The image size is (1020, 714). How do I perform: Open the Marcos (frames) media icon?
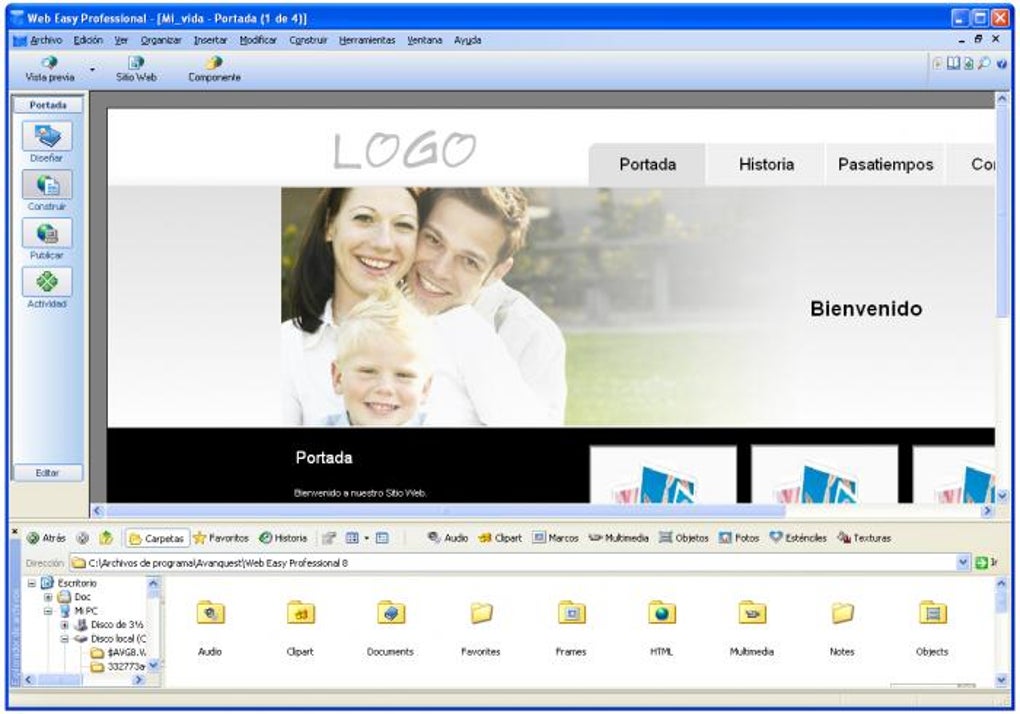click(554, 538)
